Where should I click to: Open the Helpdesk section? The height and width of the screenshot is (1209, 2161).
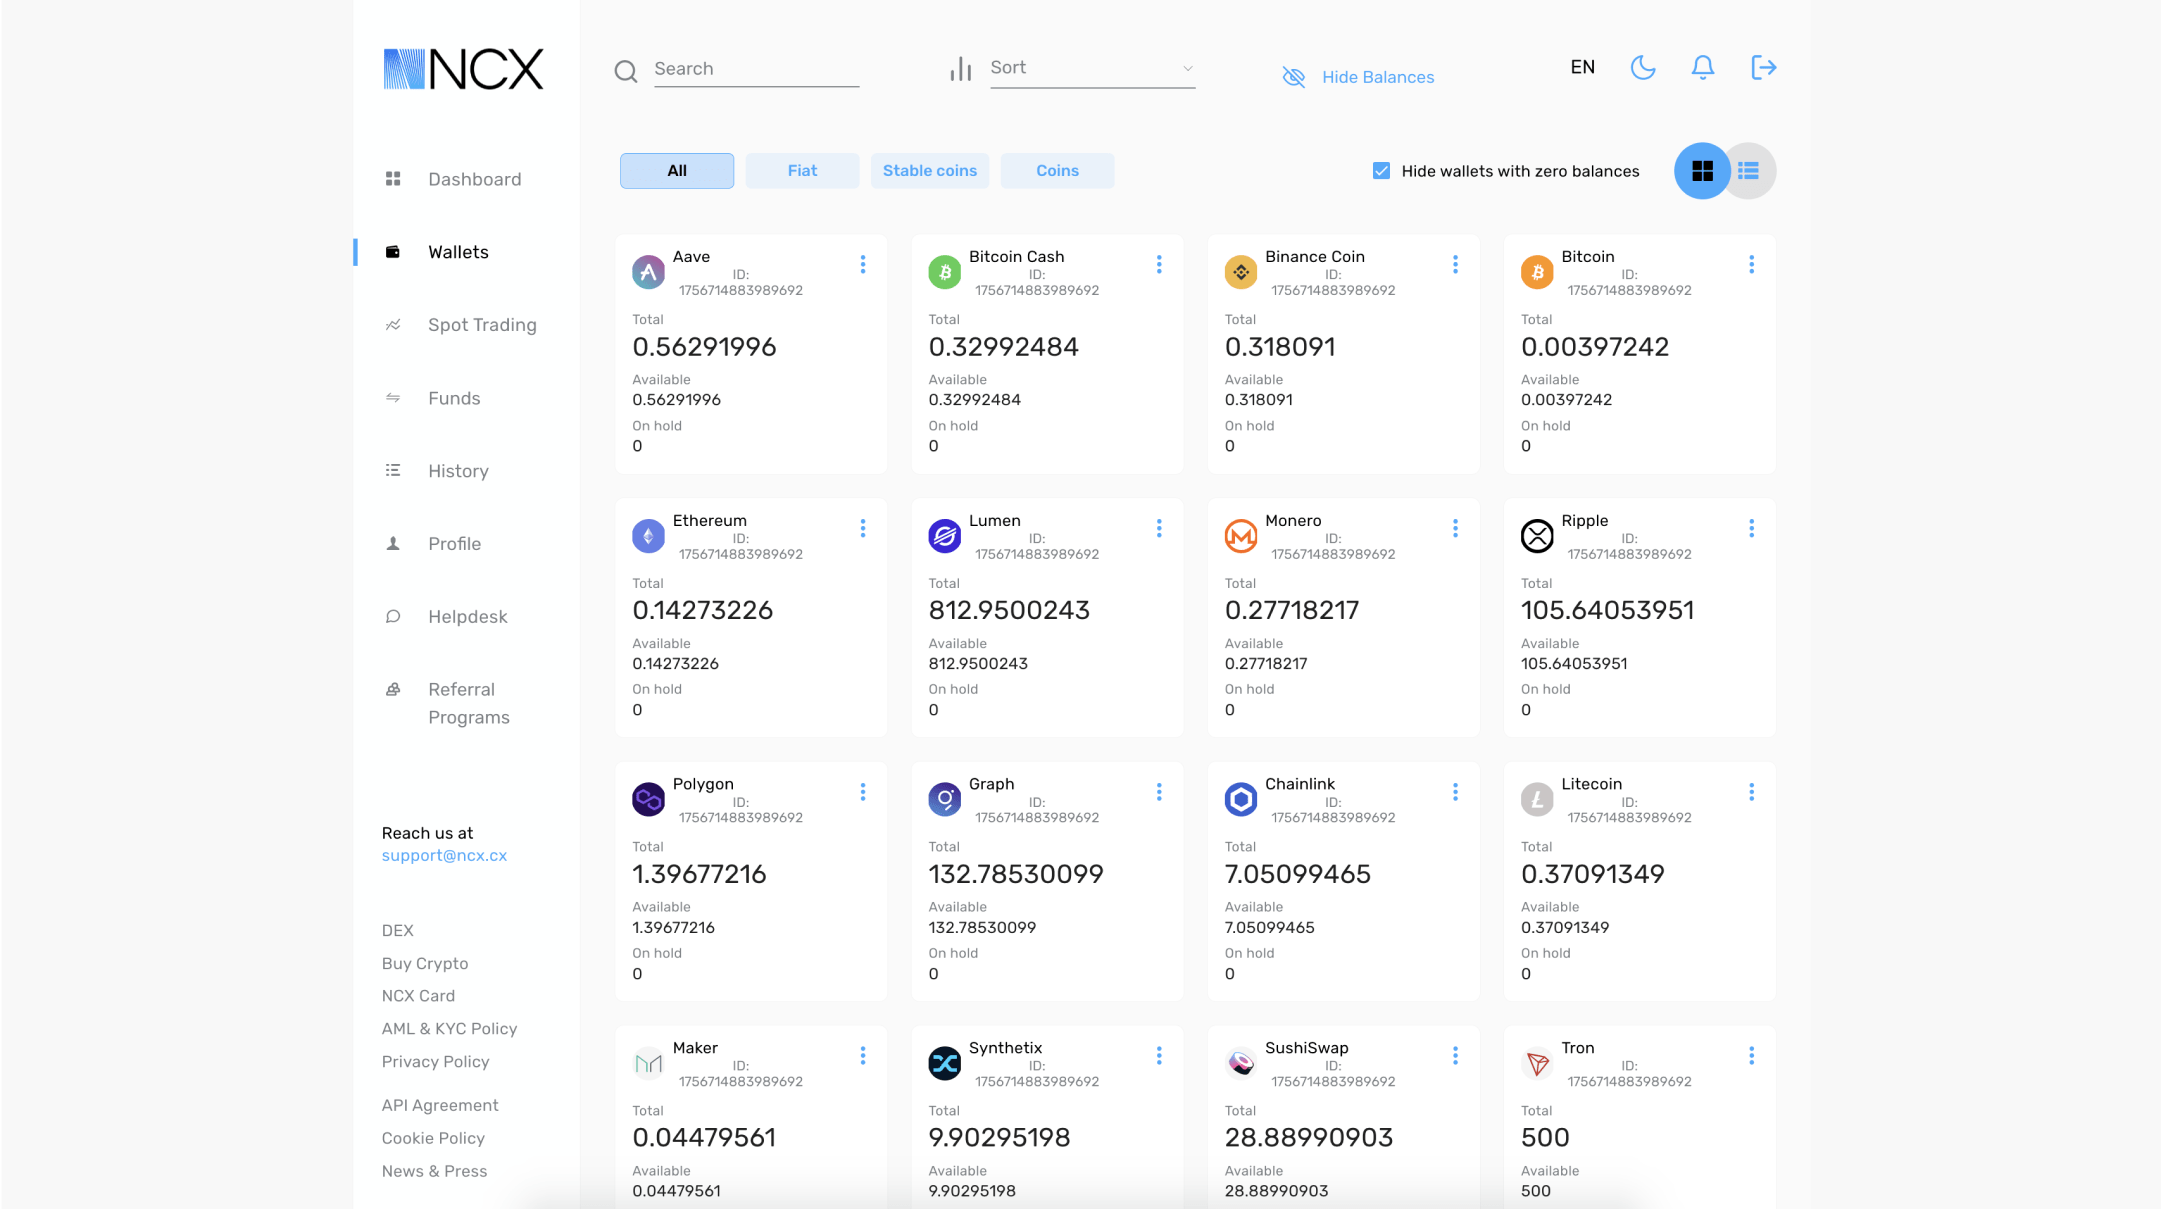(467, 616)
